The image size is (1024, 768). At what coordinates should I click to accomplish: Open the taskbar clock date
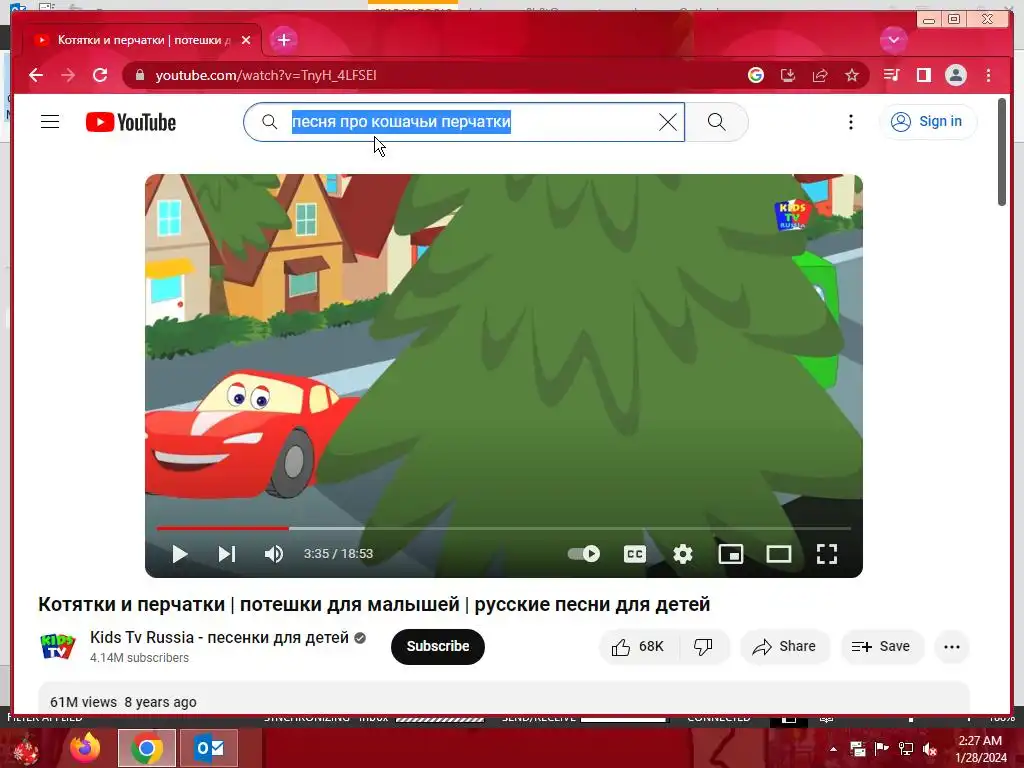click(980, 749)
